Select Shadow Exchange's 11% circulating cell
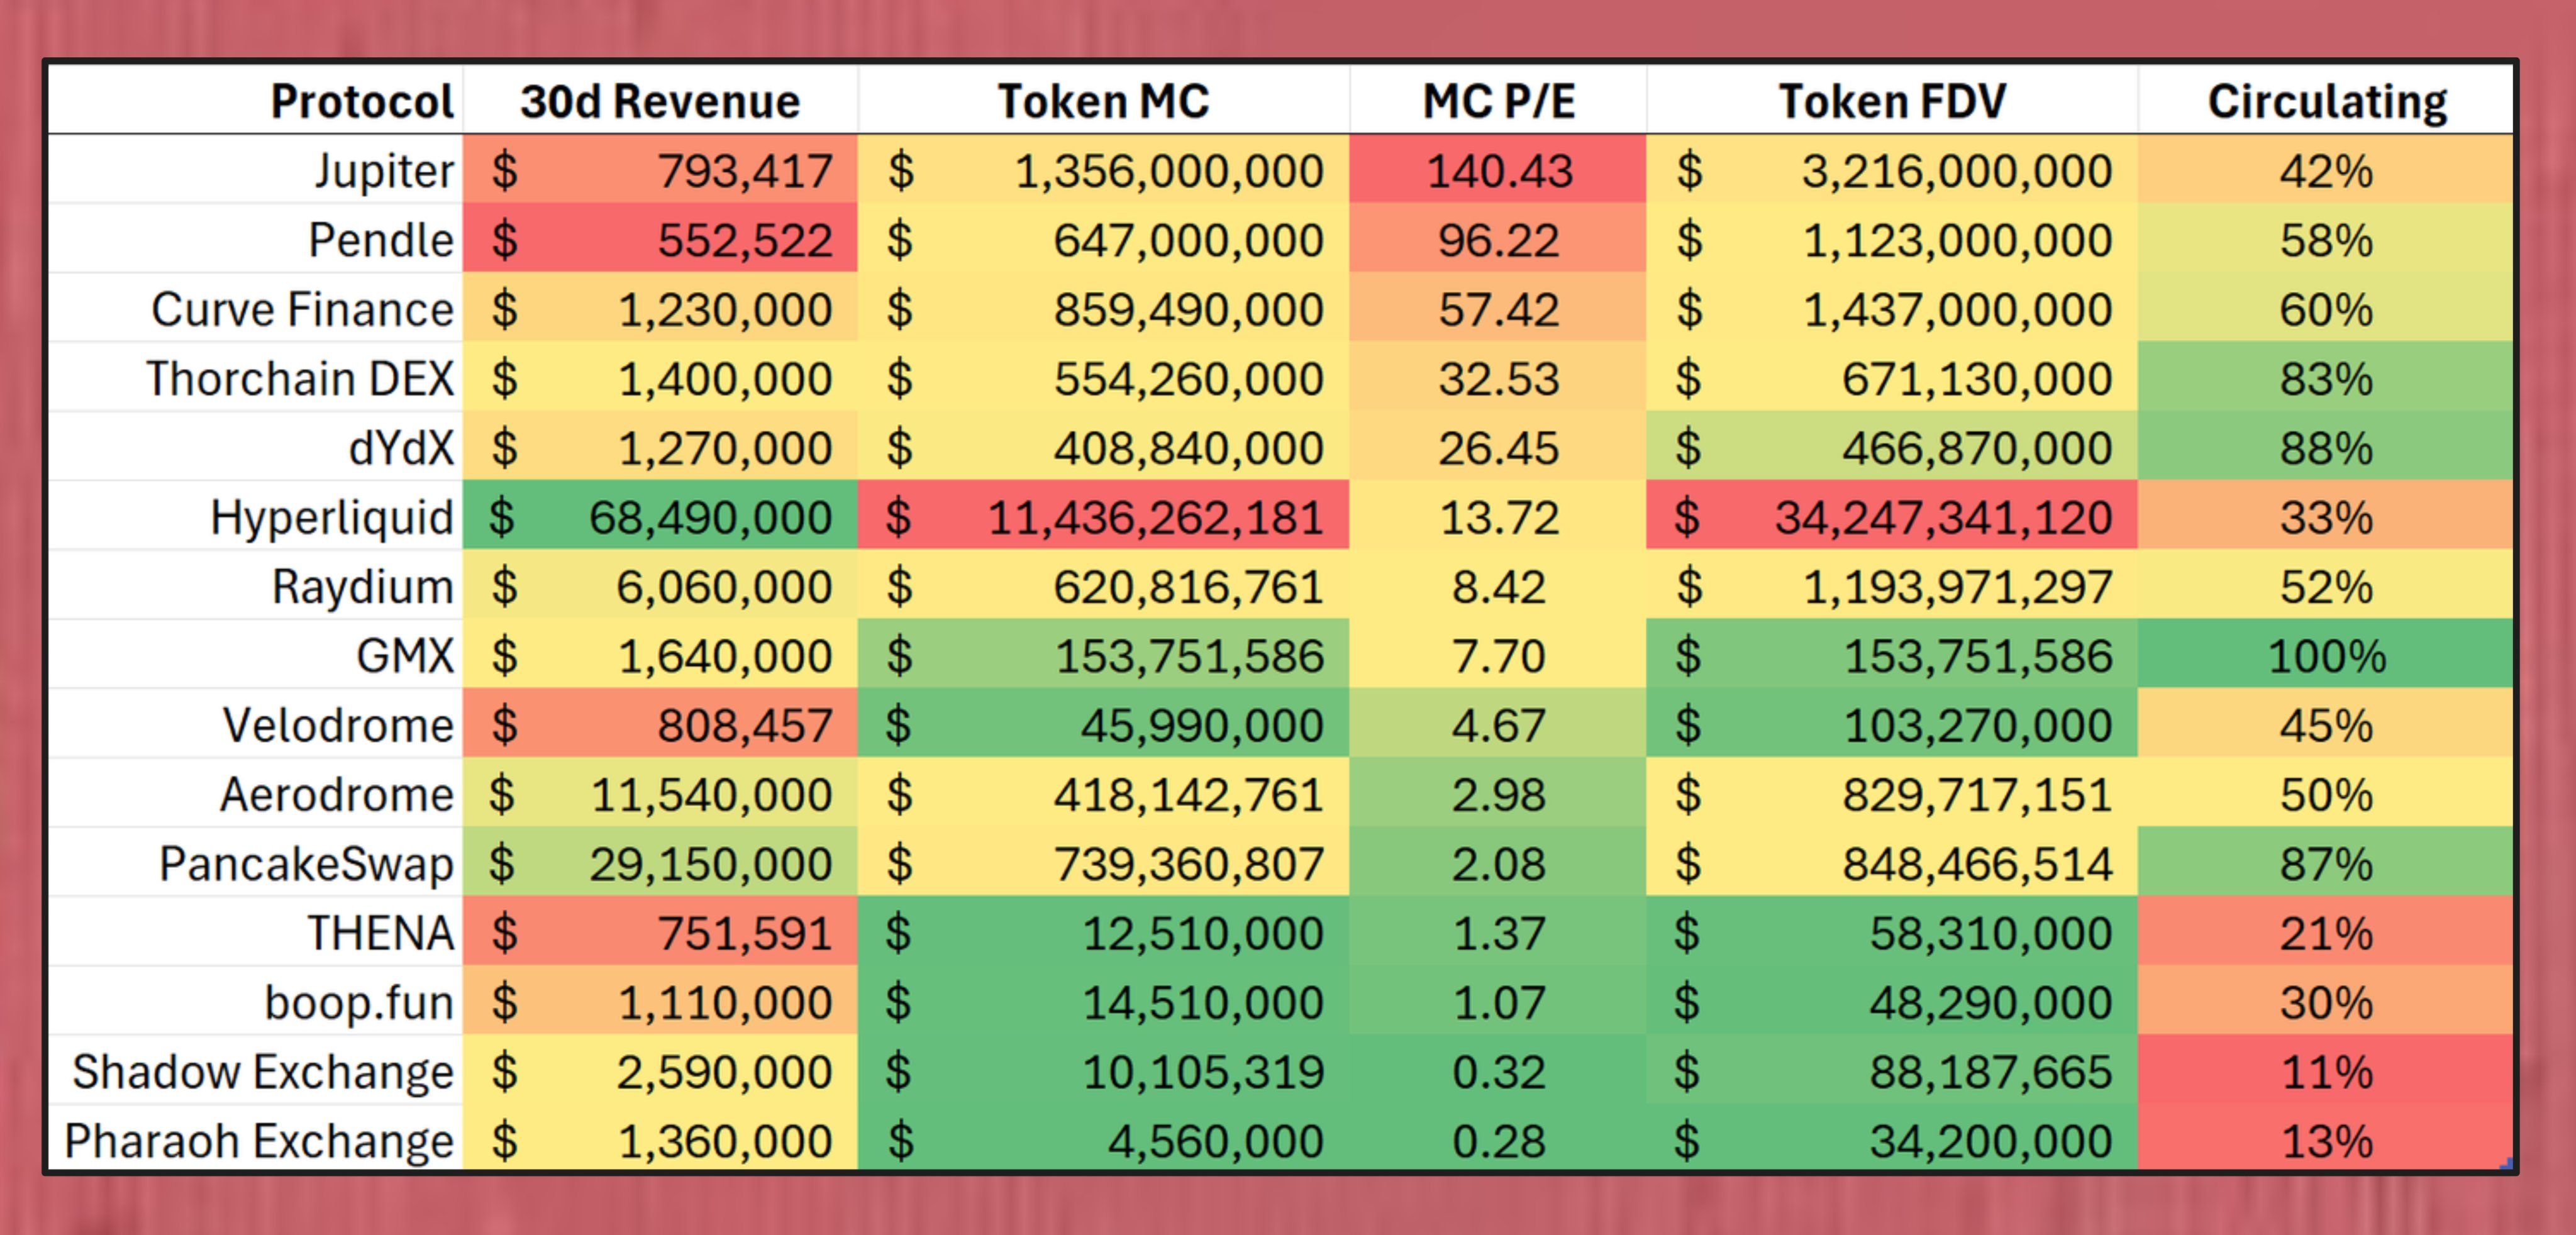The width and height of the screenshot is (2576, 1235). pyautogui.click(x=2326, y=1070)
